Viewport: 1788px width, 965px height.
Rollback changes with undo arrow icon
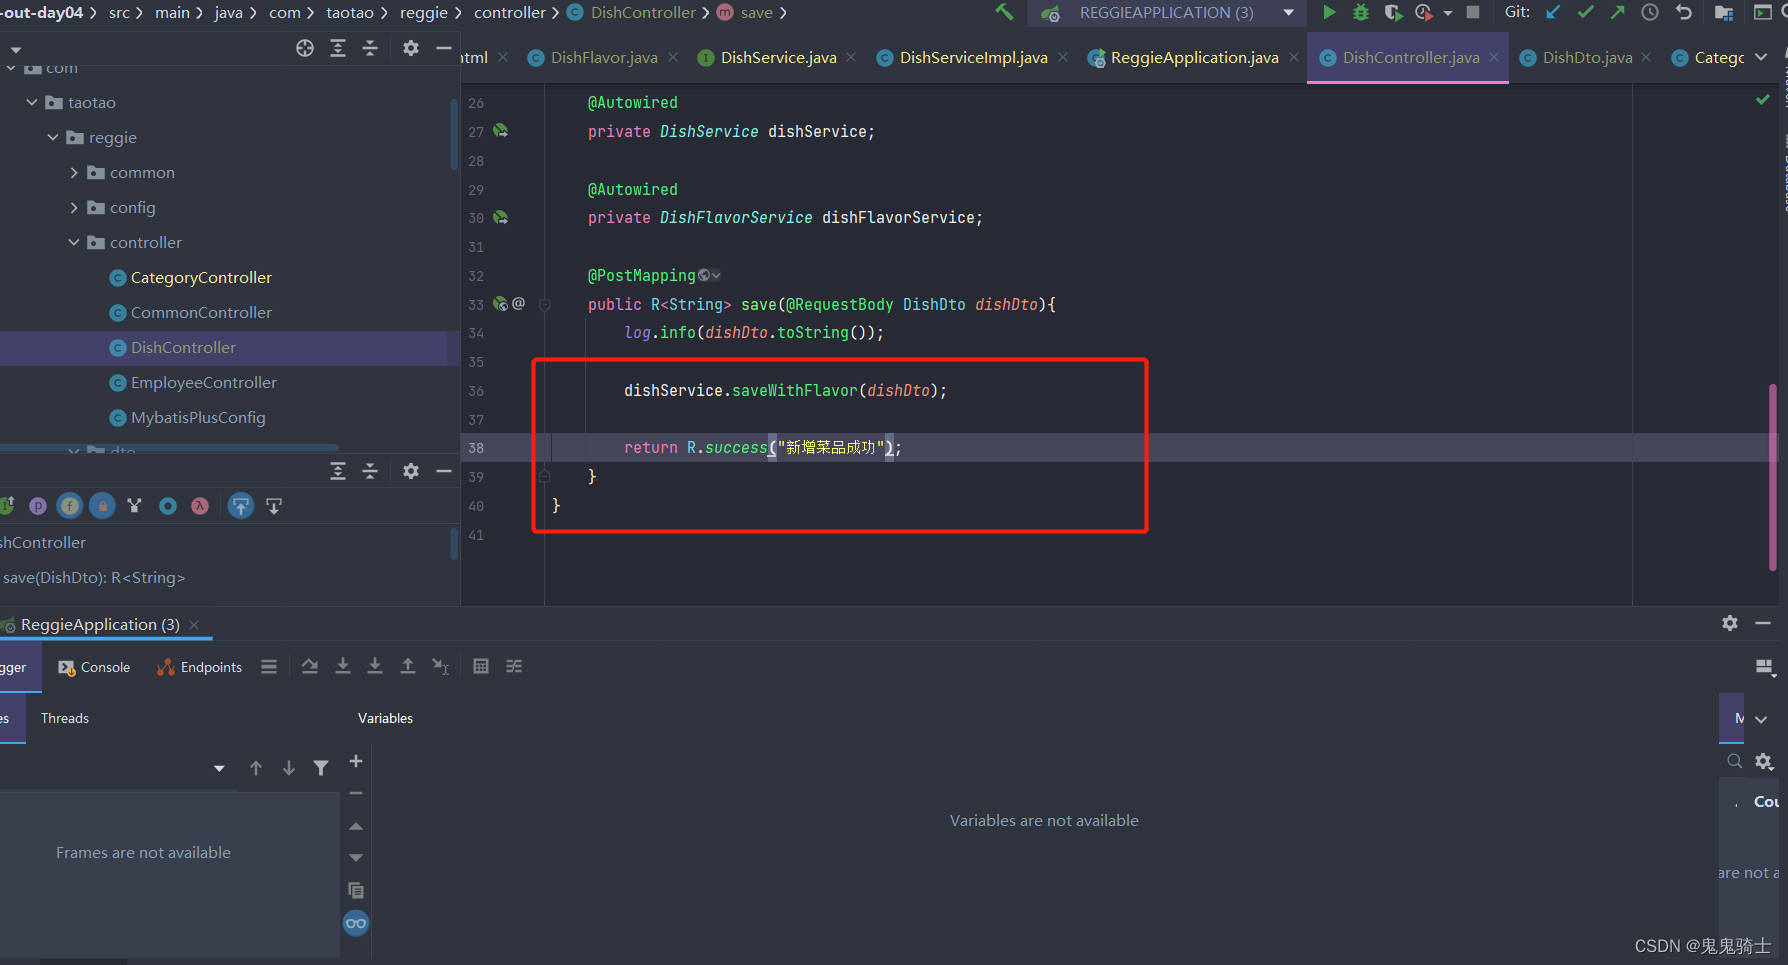click(1684, 12)
